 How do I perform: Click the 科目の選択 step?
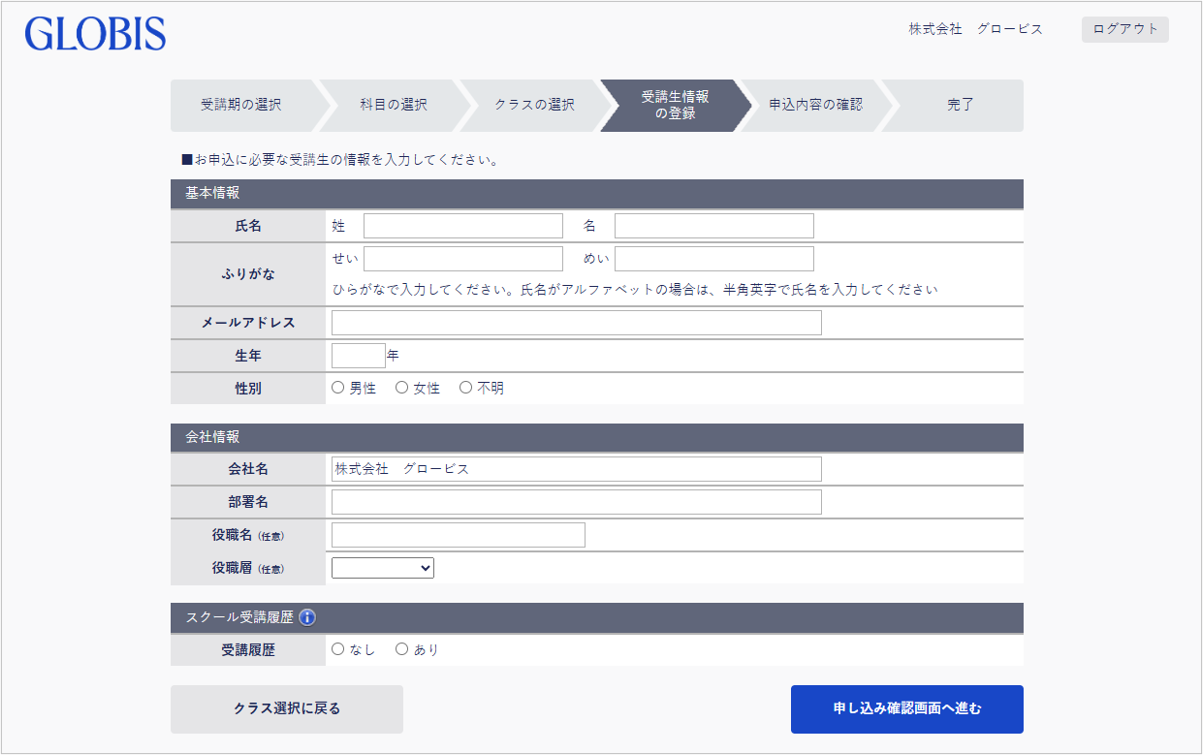click(392, 104)
